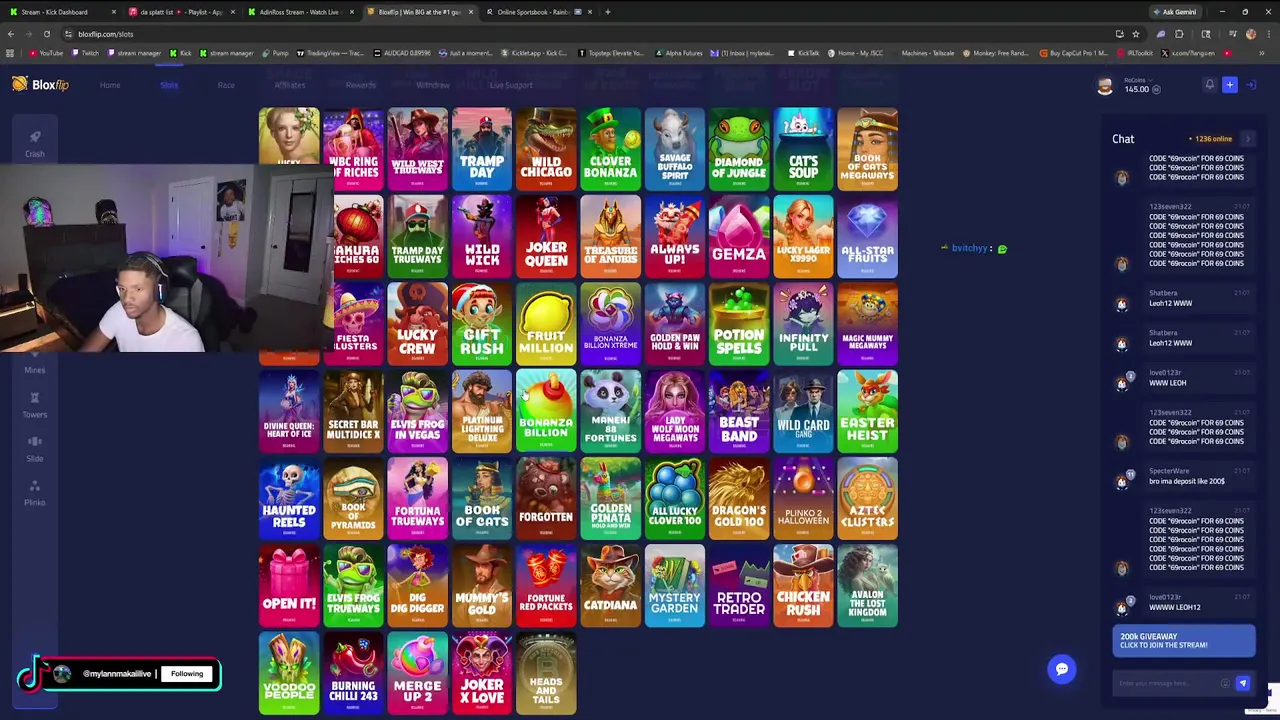1280x720 pixels.
Task: Open the Merge Up 2 slot
Action: [418, 674]
